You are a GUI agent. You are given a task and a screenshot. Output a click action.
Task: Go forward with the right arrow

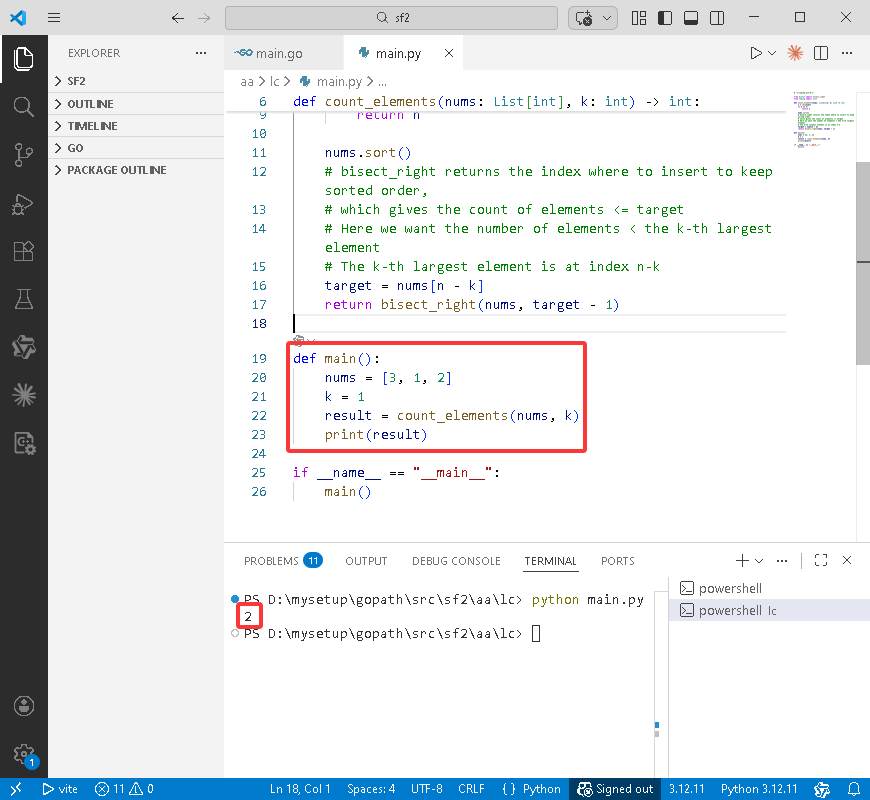pyautogui.click(x=204, y=18)
